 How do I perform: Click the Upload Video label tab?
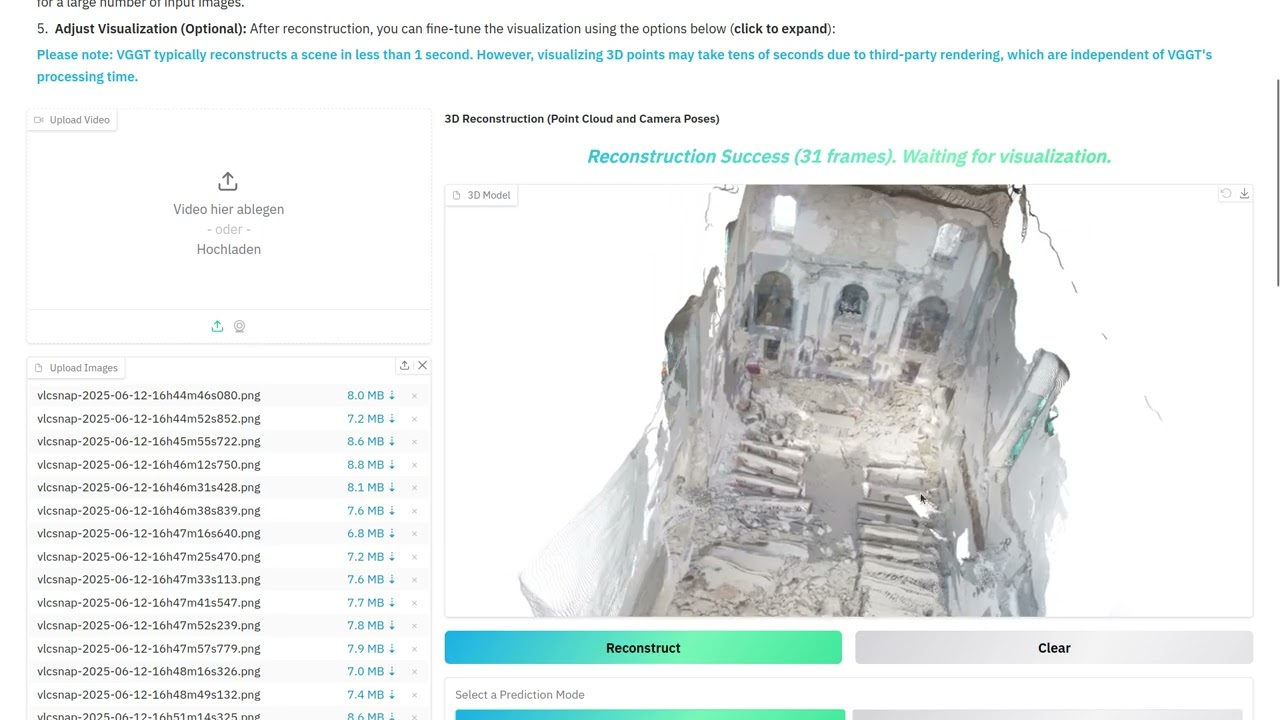72,120
